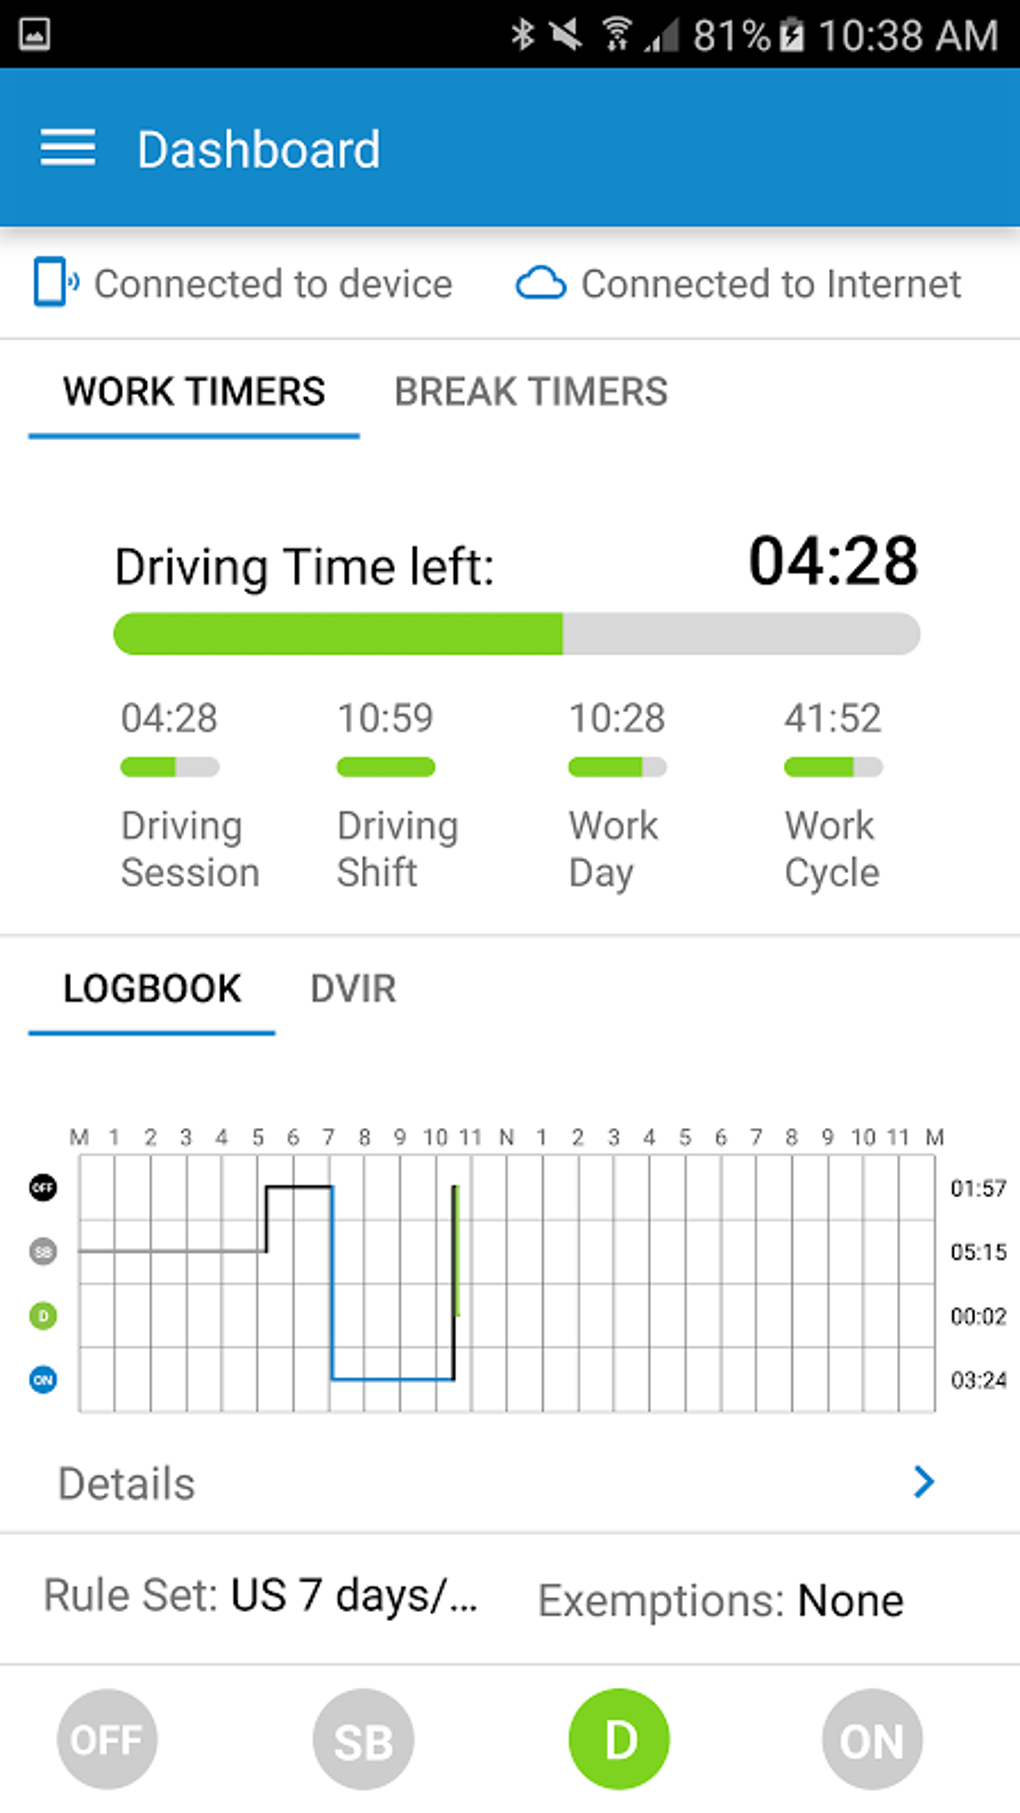Tap the SB row icon on the logbook graph
The width and height of the screenshot is (1020, 1813).
point(43,1251)
